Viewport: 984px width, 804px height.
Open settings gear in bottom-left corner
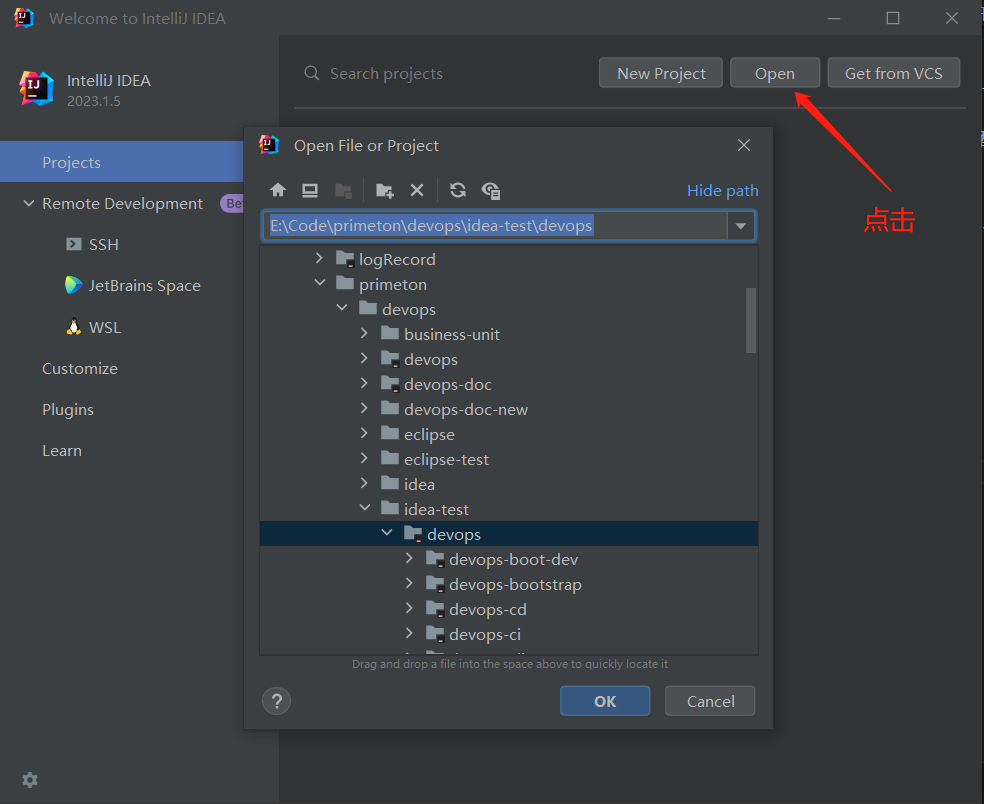pyautogui.click(x=30, y=780)
